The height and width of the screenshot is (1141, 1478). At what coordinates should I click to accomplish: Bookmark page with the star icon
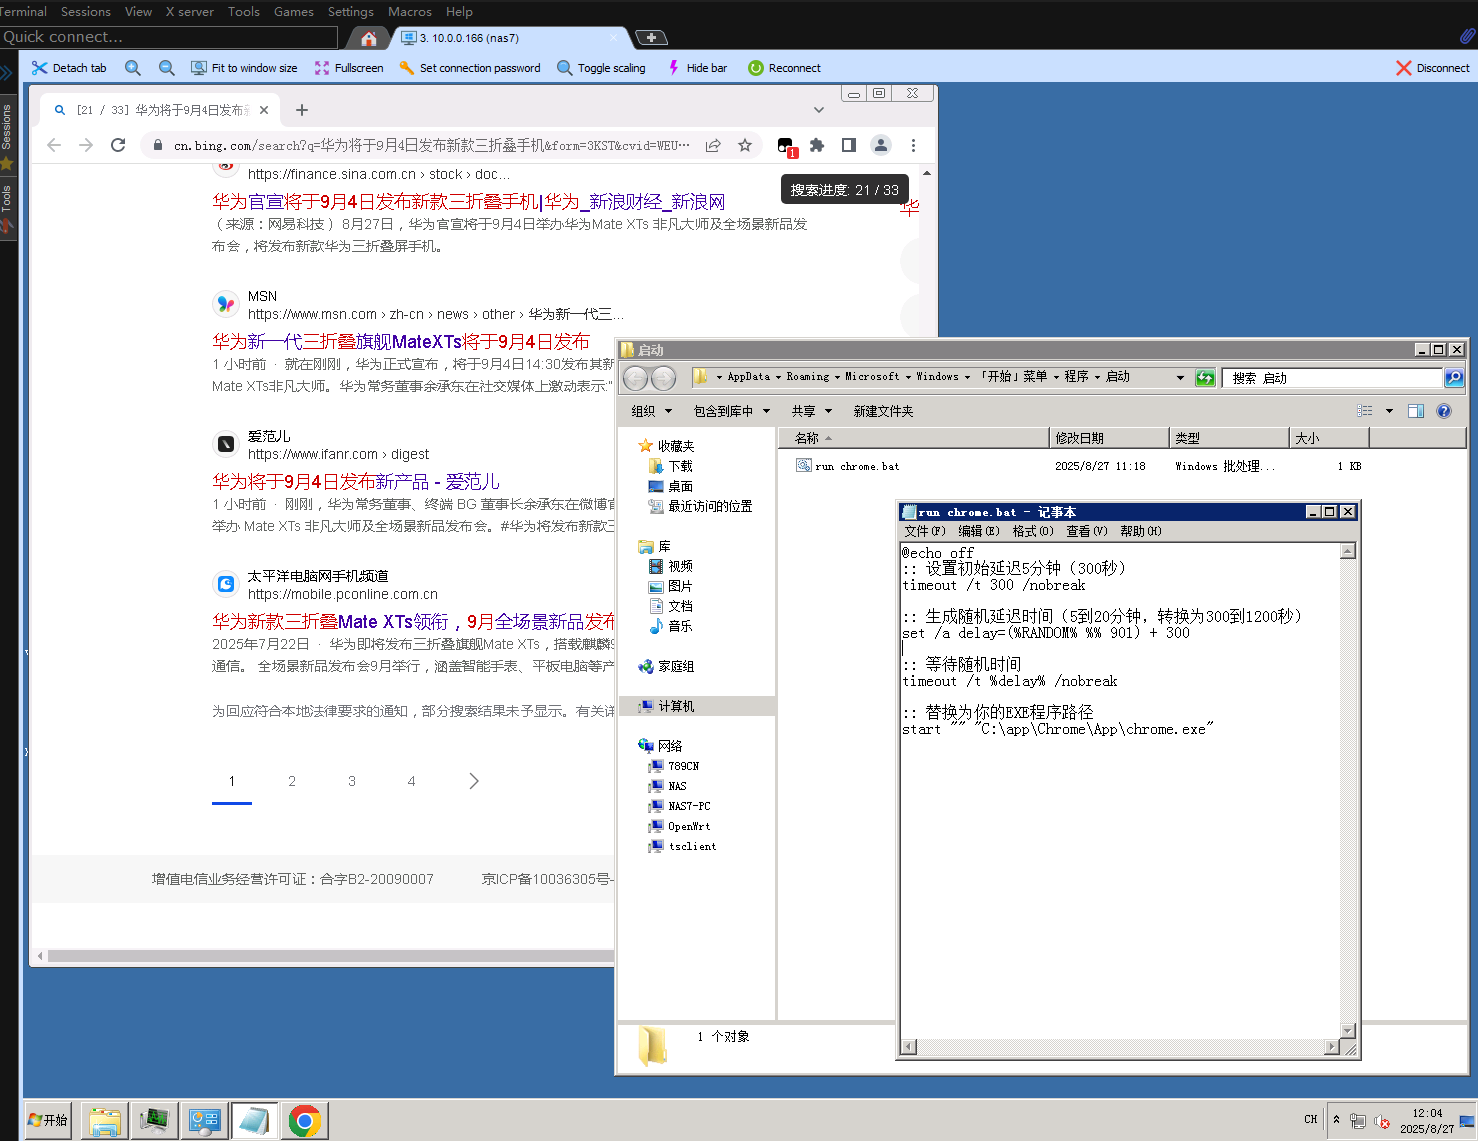click(745, 145)
